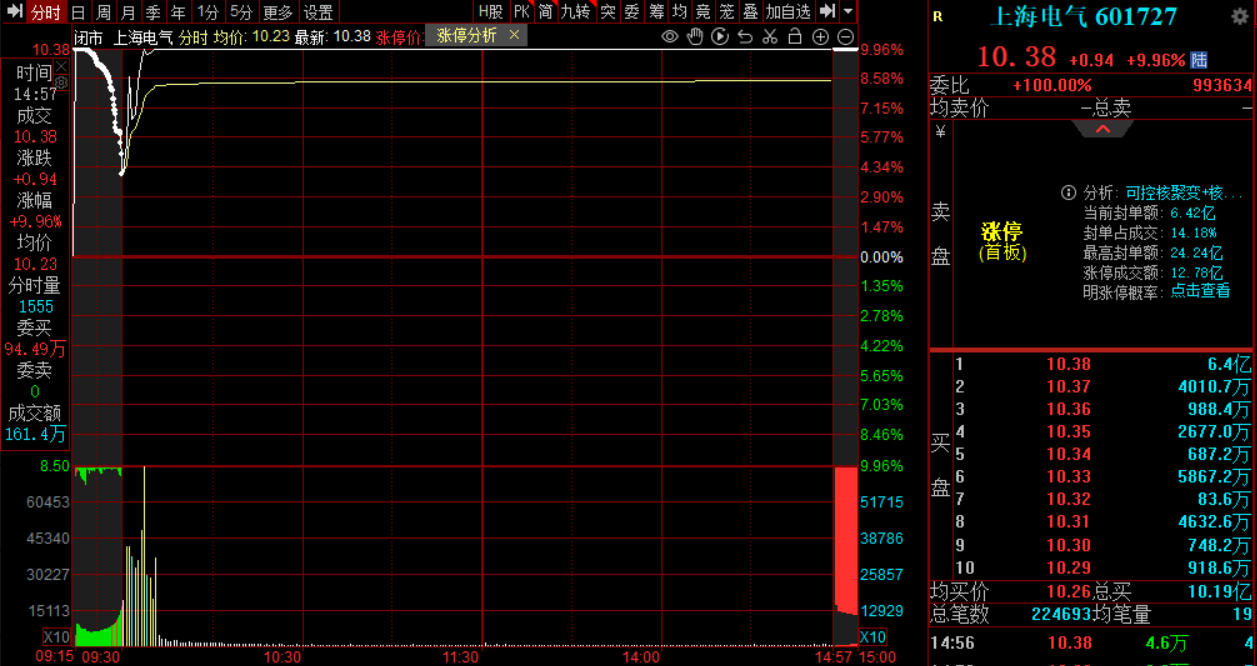Toggle the 叠 overlay button

[750, 12]
